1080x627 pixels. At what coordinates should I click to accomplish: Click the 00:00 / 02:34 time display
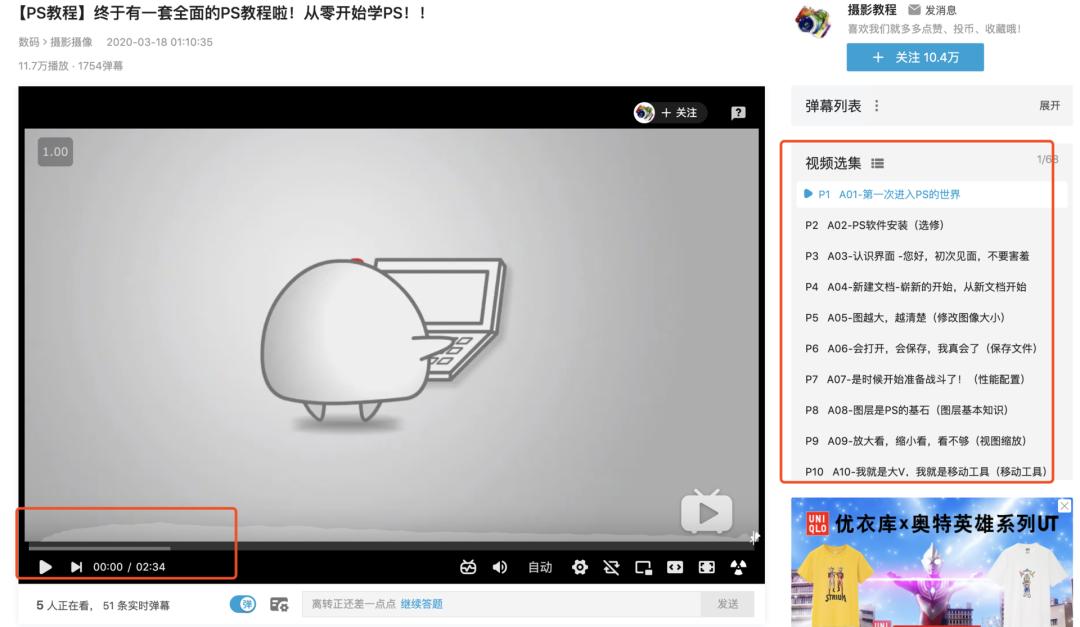coord(129,567)
